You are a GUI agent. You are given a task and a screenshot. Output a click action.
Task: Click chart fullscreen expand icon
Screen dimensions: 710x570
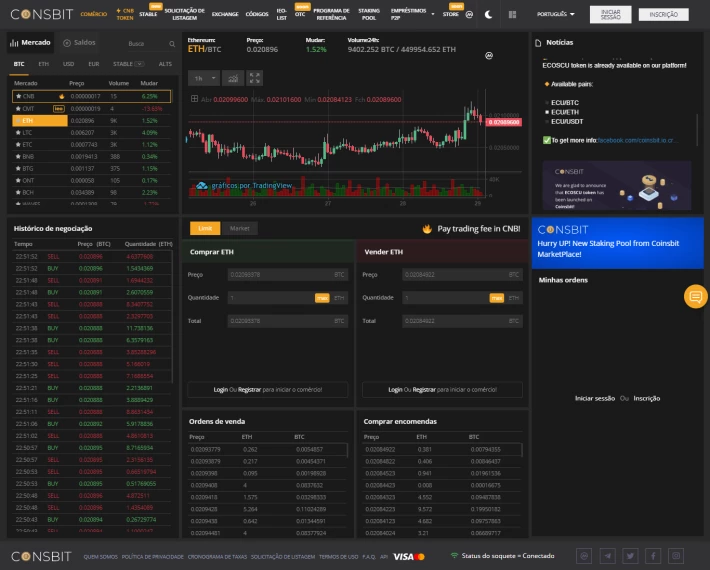[254, 78]
